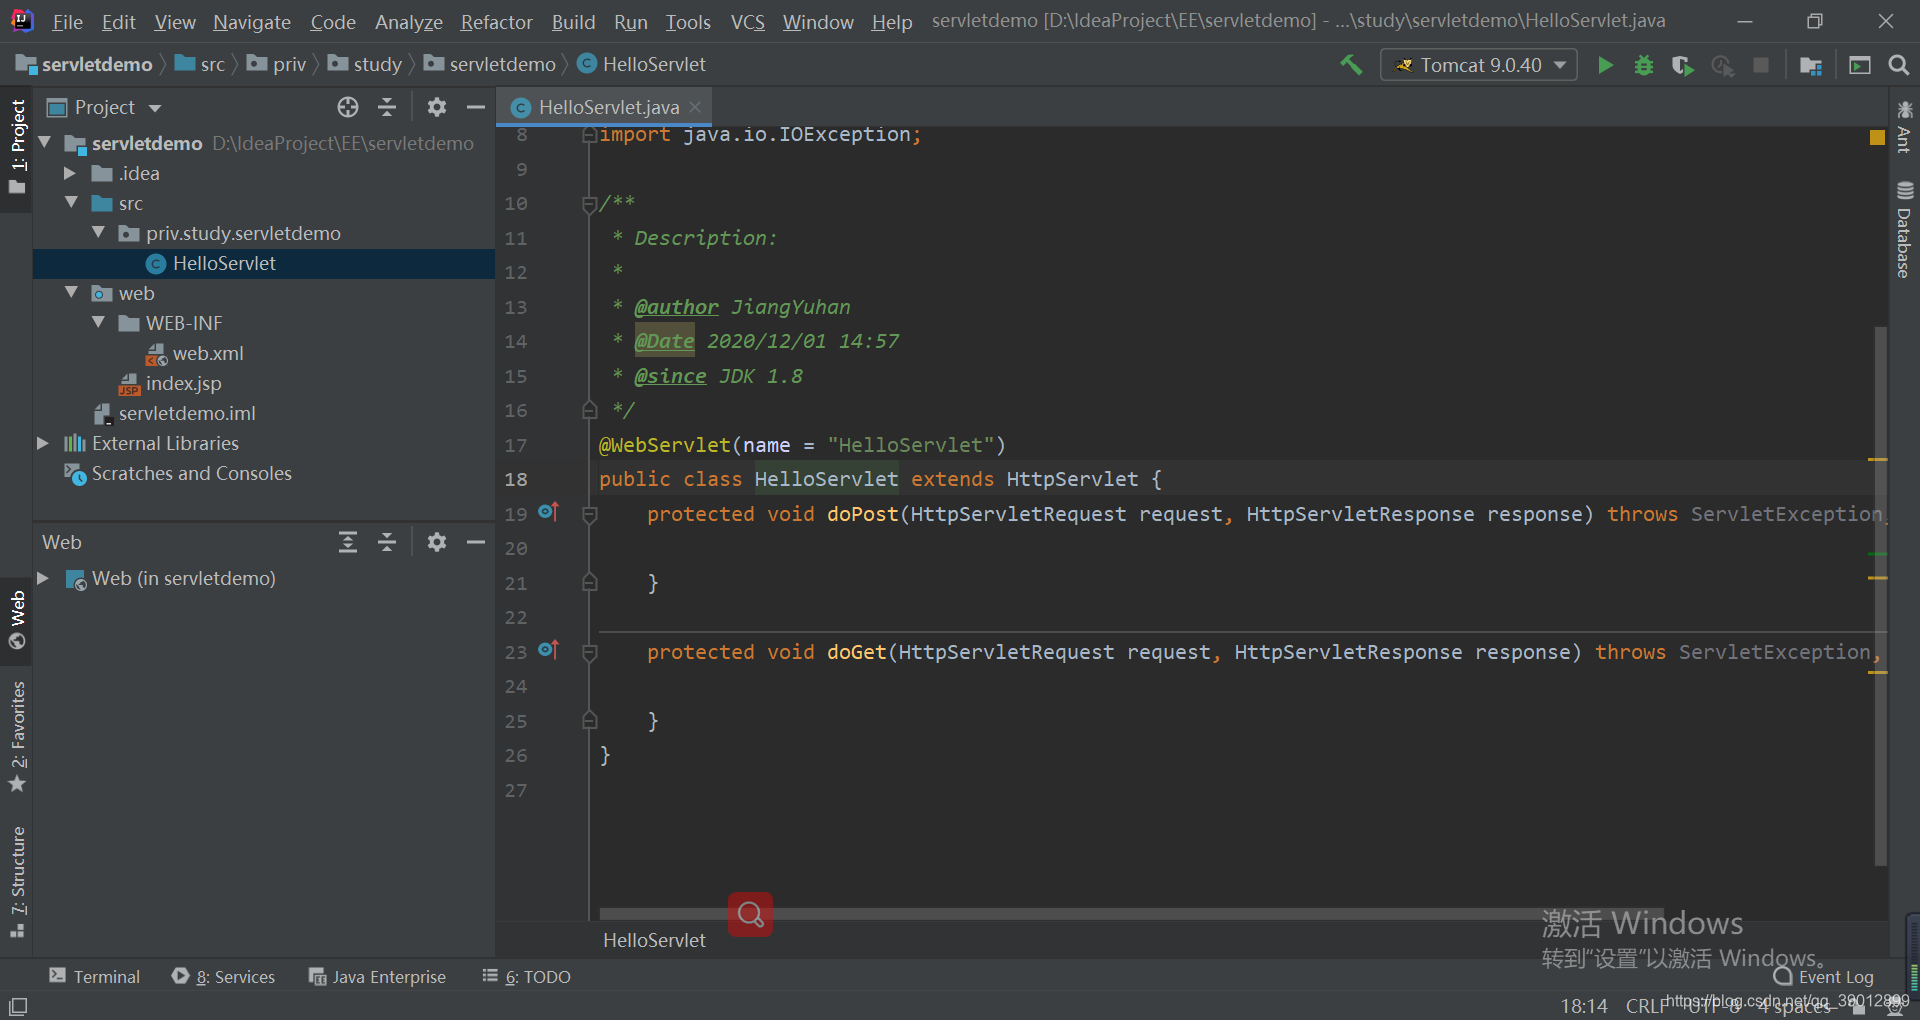Image resolution: width=1920 pixels, height=1020 pixels.
Task: Click locate file crosshair in Project panel
Action: pyautogui.click(x=347, y=107)
